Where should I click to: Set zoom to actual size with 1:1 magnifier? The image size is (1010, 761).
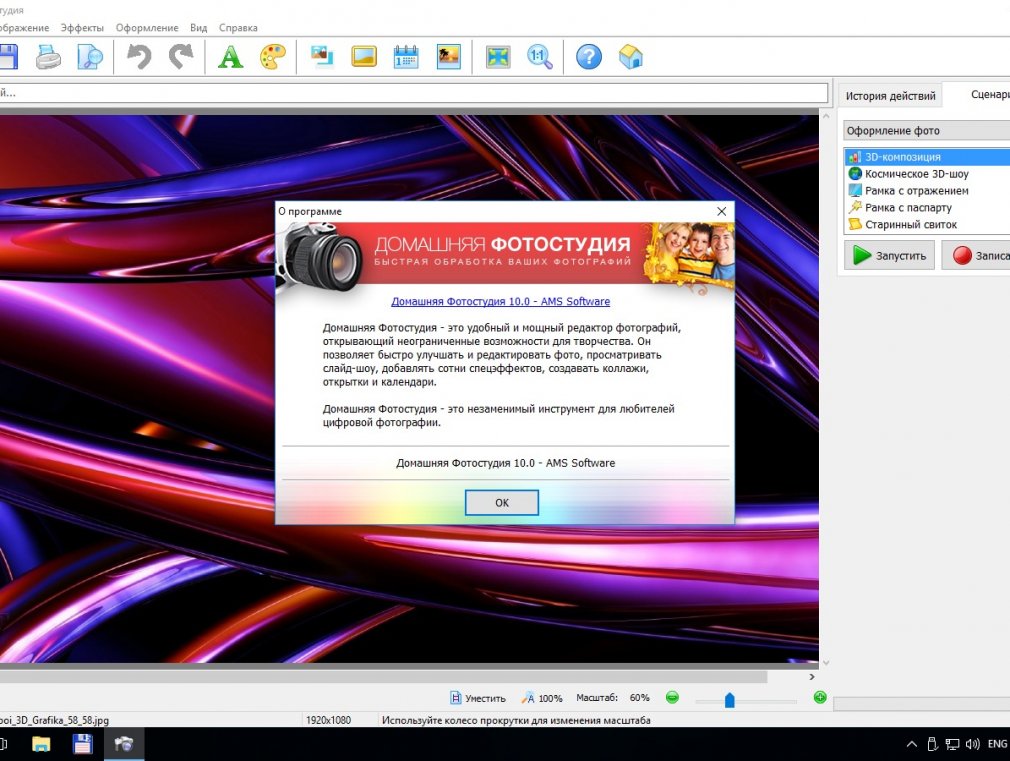(x=540, y=57)
